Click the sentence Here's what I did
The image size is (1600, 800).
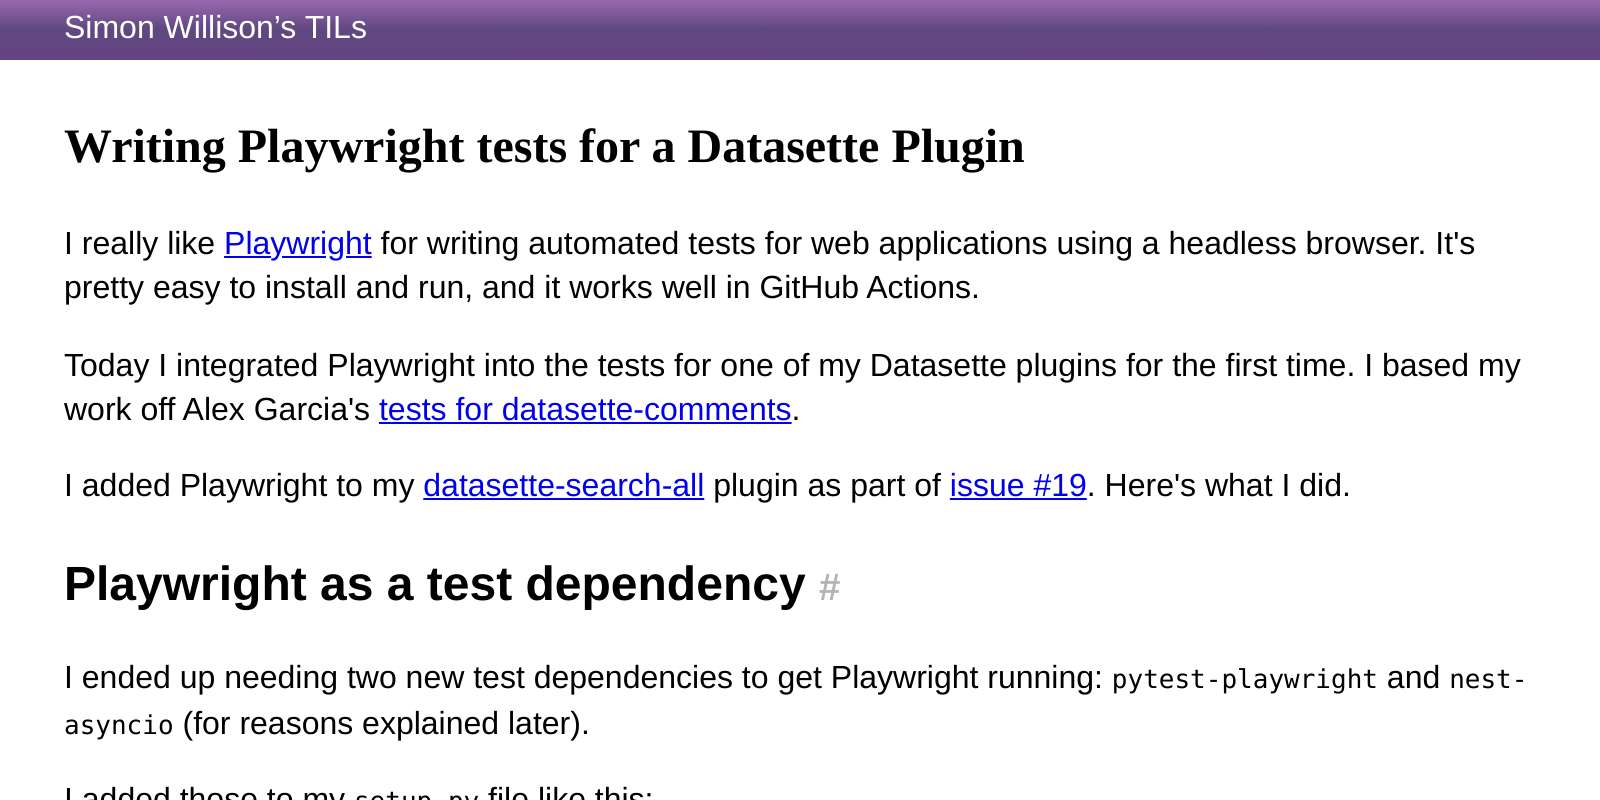(1227, 485)
